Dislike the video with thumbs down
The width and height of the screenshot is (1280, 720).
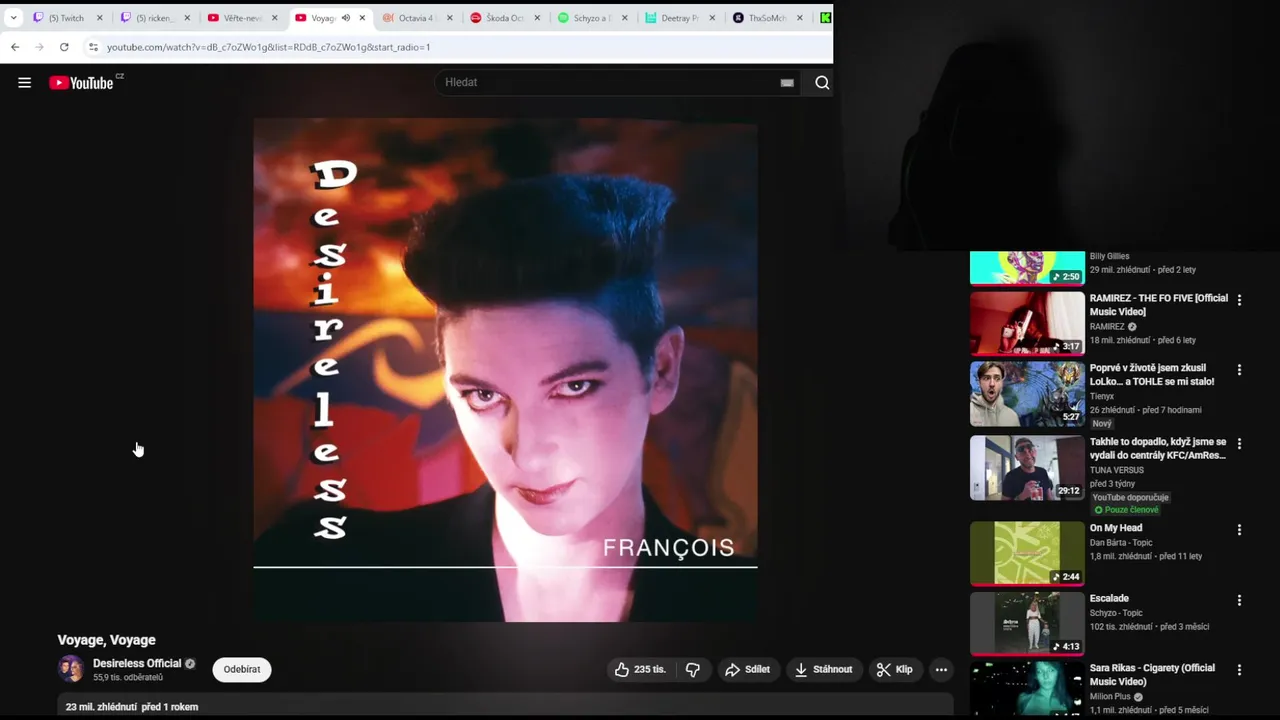pos(693,670)
